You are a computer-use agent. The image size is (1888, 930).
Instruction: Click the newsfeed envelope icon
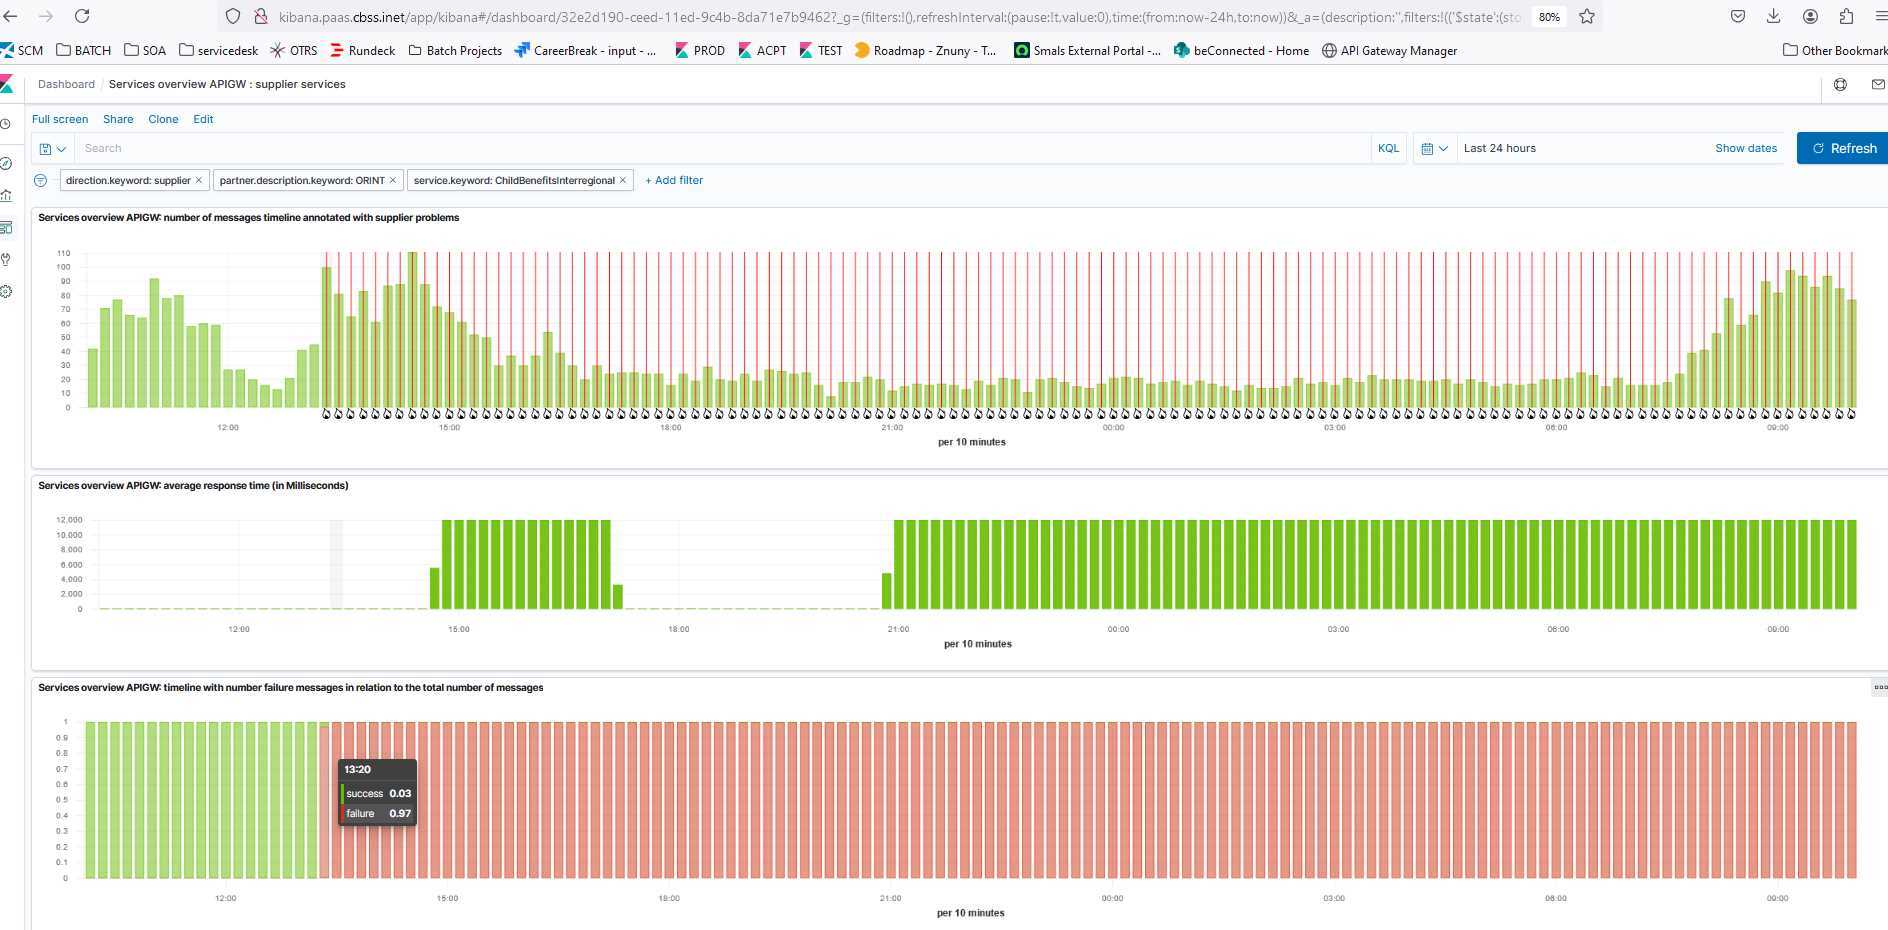1877,85
